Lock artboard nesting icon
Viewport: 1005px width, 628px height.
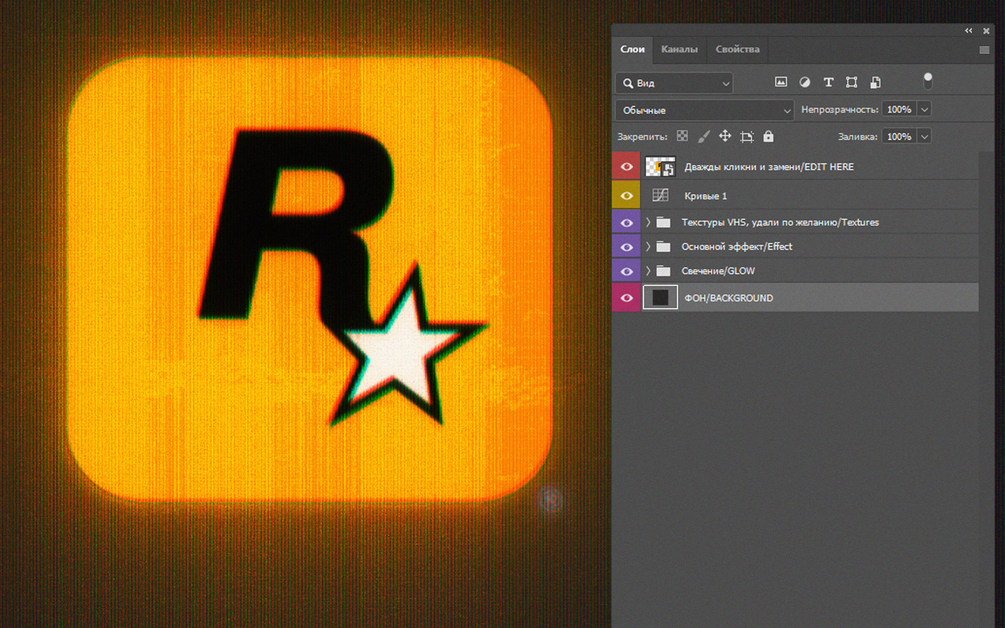click(x=747, y=136)
